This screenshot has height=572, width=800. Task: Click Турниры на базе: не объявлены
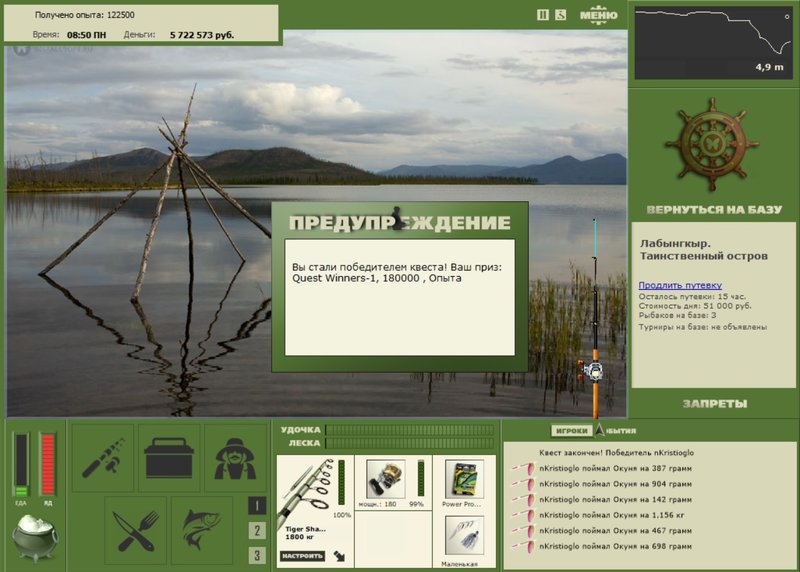coord(703,327)
